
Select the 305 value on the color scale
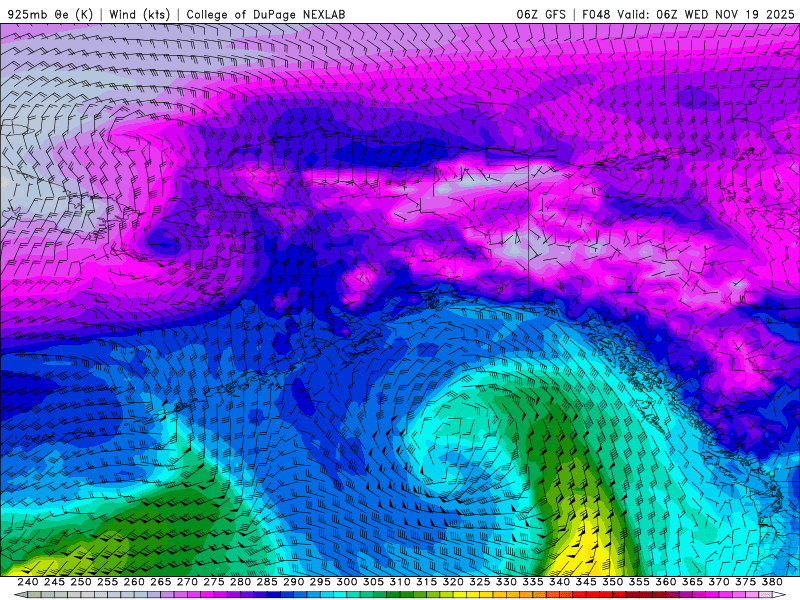373,582
